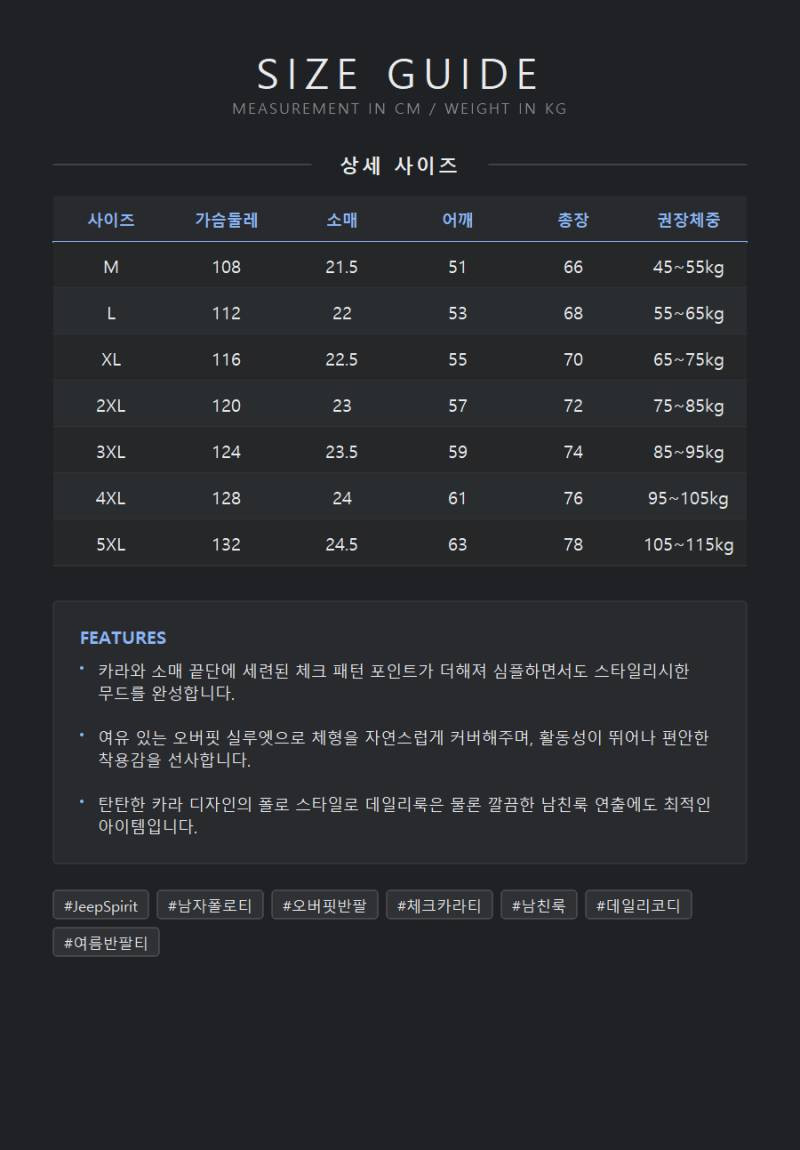Click the FEATURES heading

point(123,637)
